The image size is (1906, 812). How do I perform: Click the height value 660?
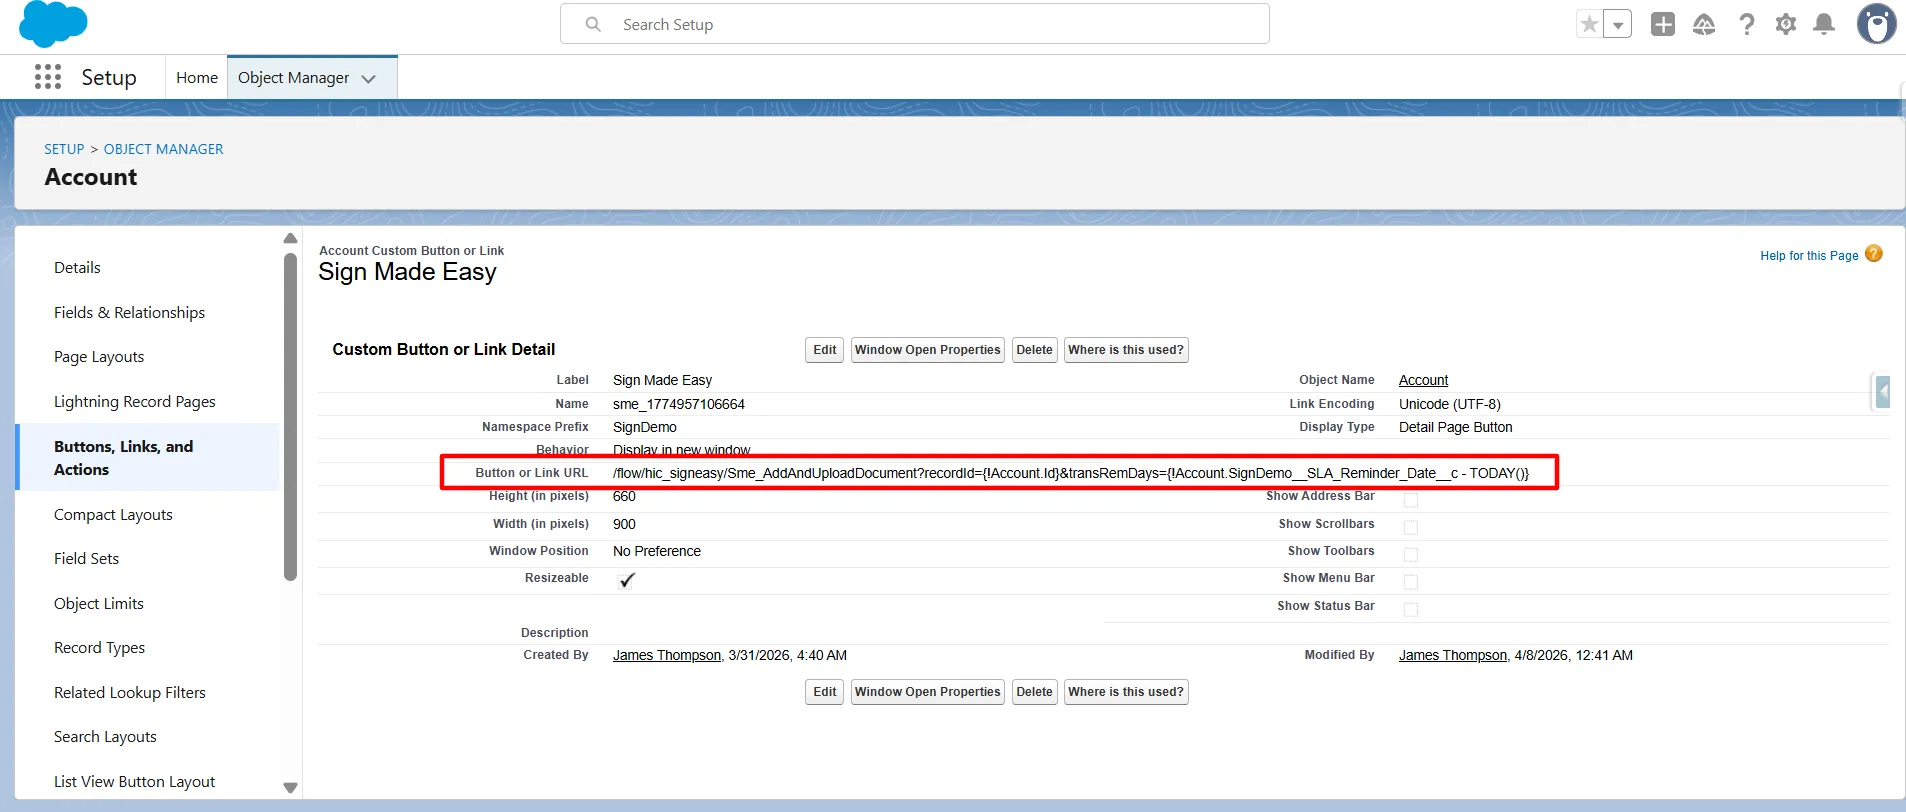[x=624, y=496]
